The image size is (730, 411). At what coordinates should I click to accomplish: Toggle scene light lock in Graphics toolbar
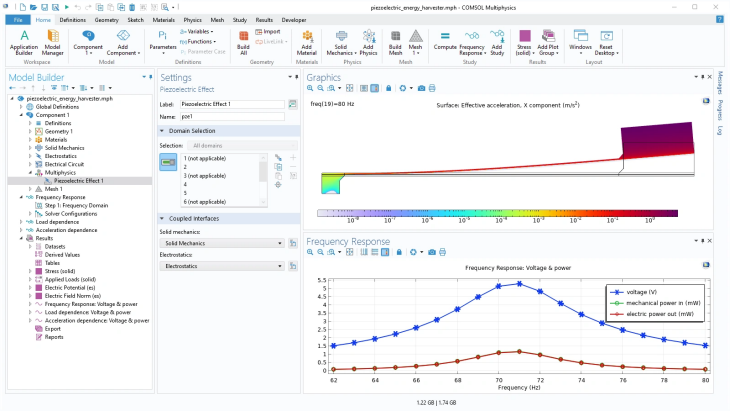(388, 88)
